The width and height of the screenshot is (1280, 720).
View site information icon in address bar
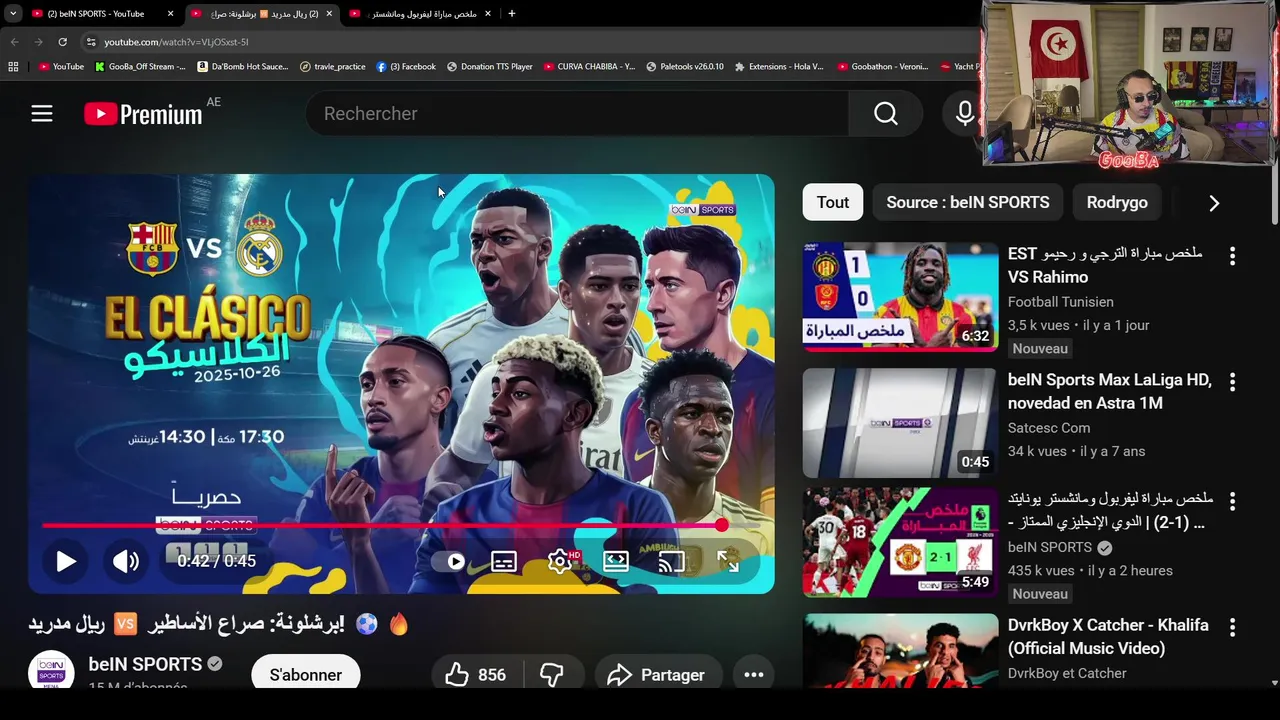91,42
